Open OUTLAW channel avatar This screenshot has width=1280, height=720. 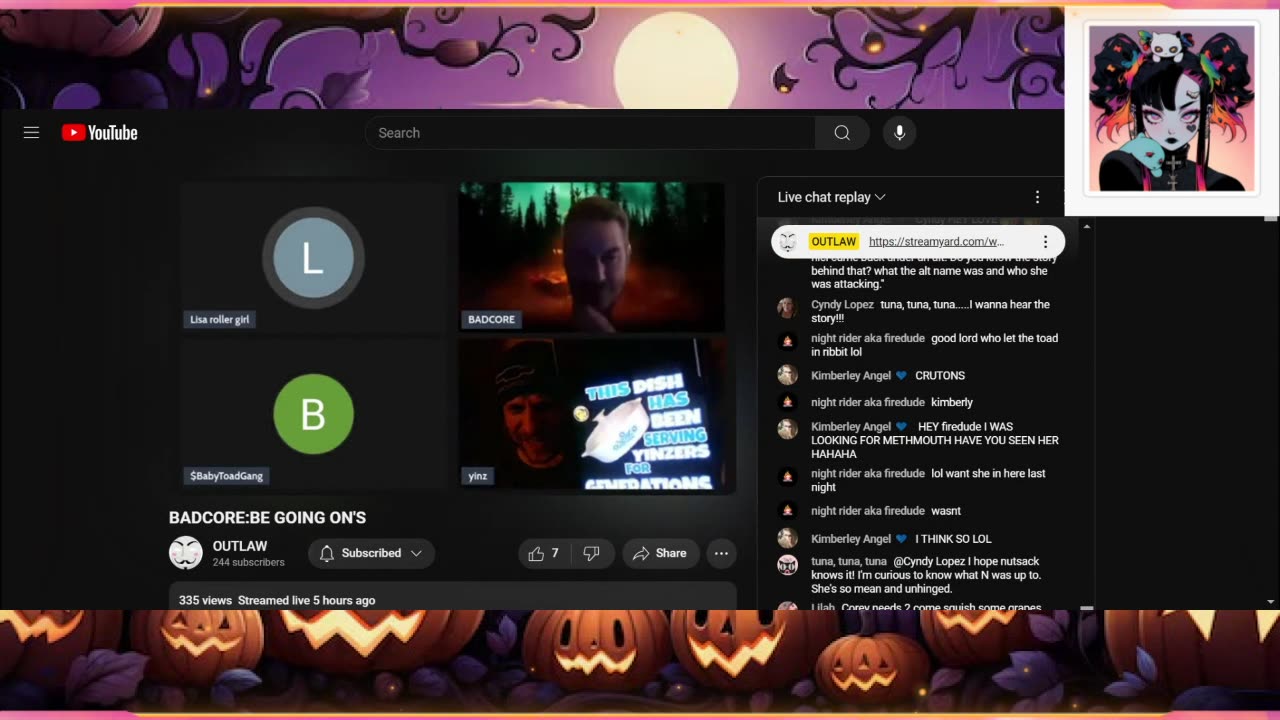point(186,553)
